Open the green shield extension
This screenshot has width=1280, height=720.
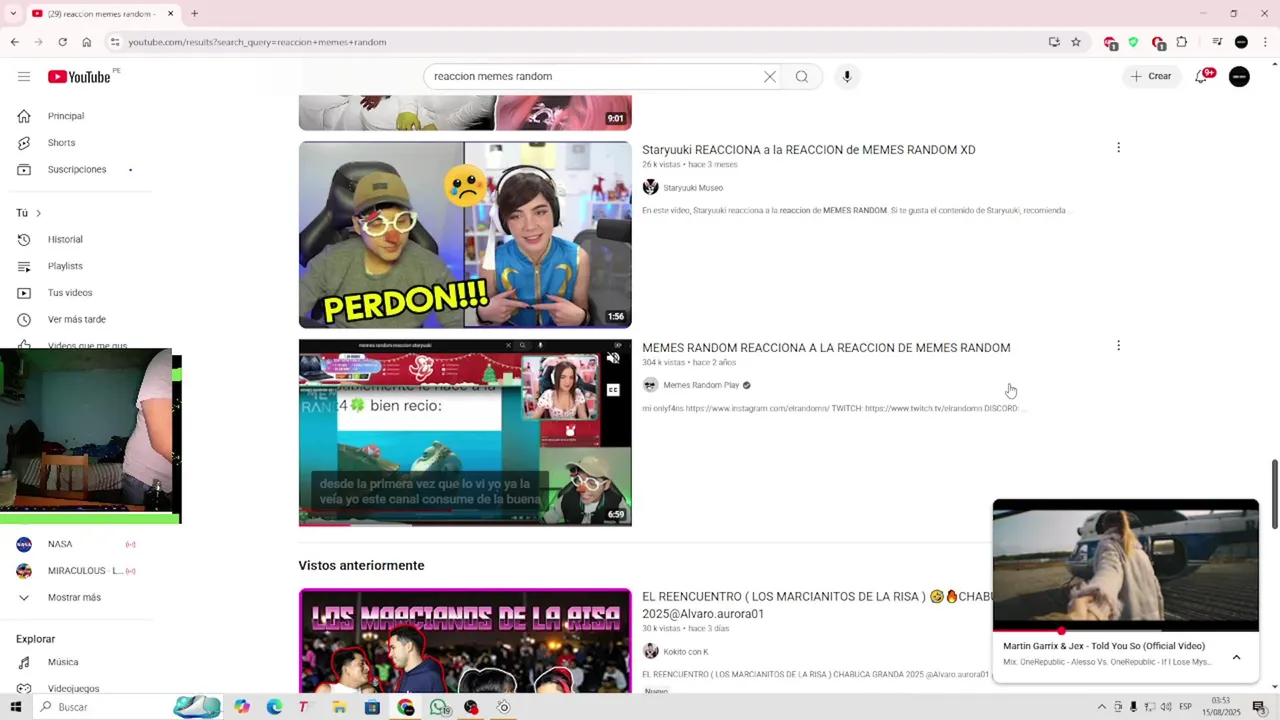point(1133,42)
